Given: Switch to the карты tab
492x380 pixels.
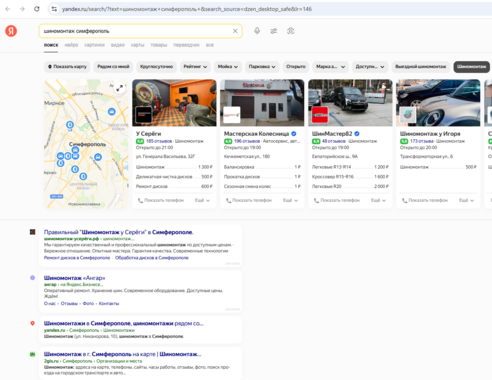Looking at the screenshot, I should [x=137, y=45].
